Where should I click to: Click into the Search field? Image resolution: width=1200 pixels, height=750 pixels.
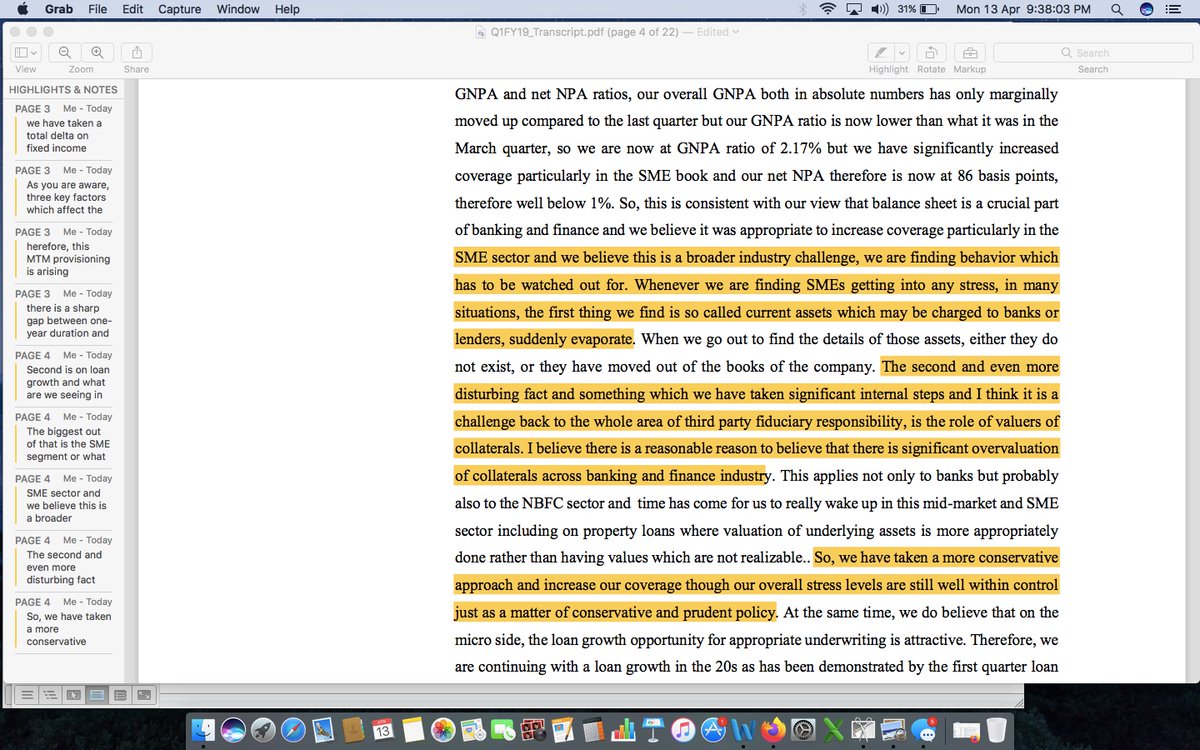tap(1093, 53)
